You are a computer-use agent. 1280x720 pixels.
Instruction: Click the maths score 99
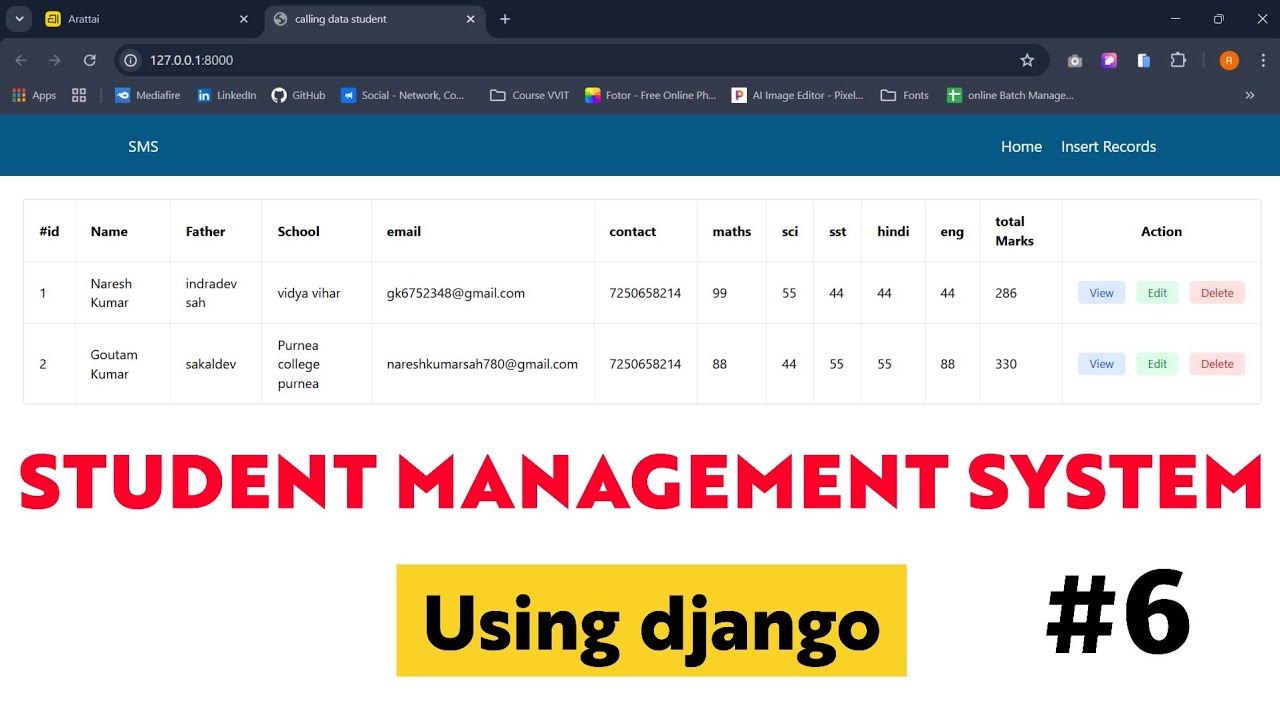pyautogui.click(x=720, y=293)
